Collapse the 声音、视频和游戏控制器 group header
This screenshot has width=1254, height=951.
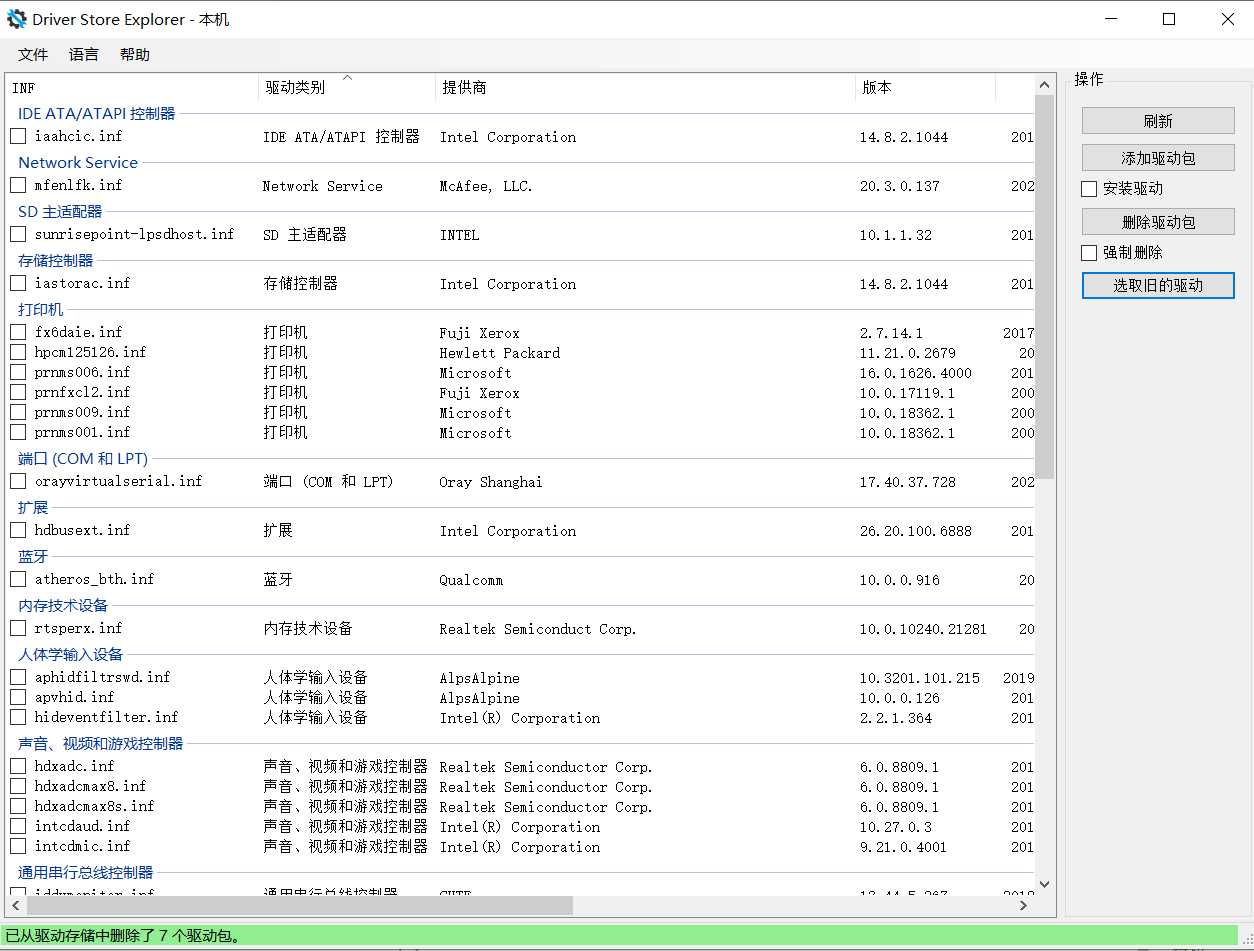(x=101, y=743)
